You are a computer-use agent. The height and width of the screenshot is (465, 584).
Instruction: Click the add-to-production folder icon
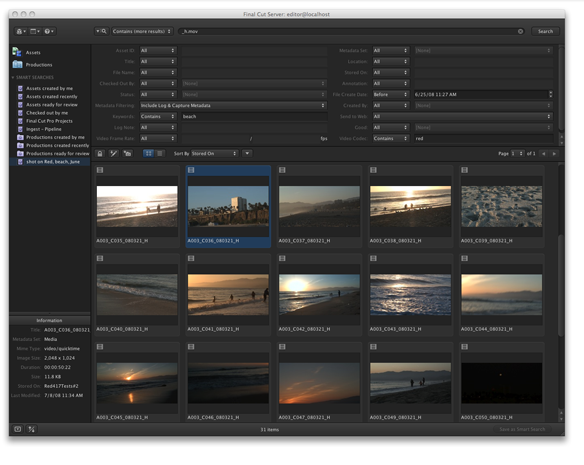[127, 154]
